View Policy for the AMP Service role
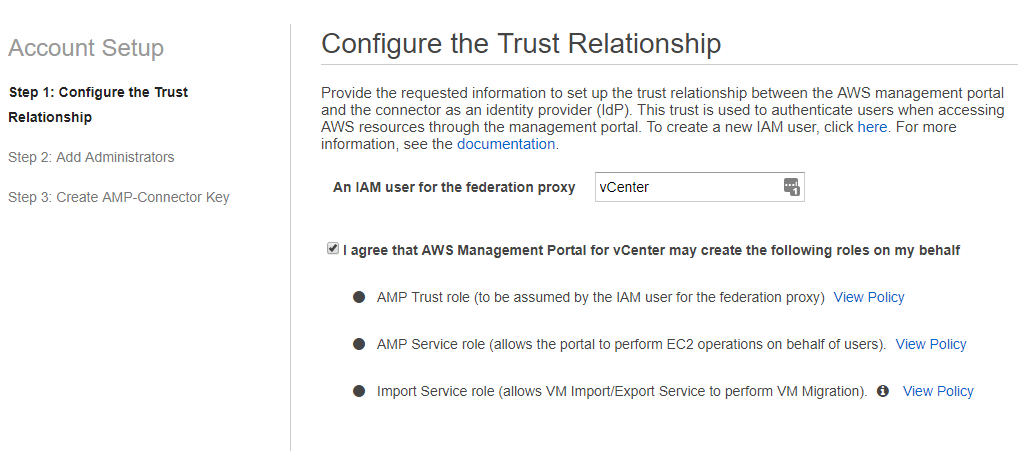Image resolution: width=1018 pixels, height=451 pixels. (x=931, y=345)
